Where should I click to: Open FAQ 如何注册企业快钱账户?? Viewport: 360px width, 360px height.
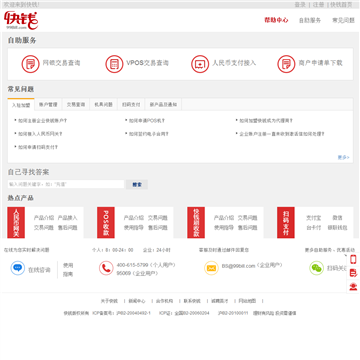coord(42,121)
